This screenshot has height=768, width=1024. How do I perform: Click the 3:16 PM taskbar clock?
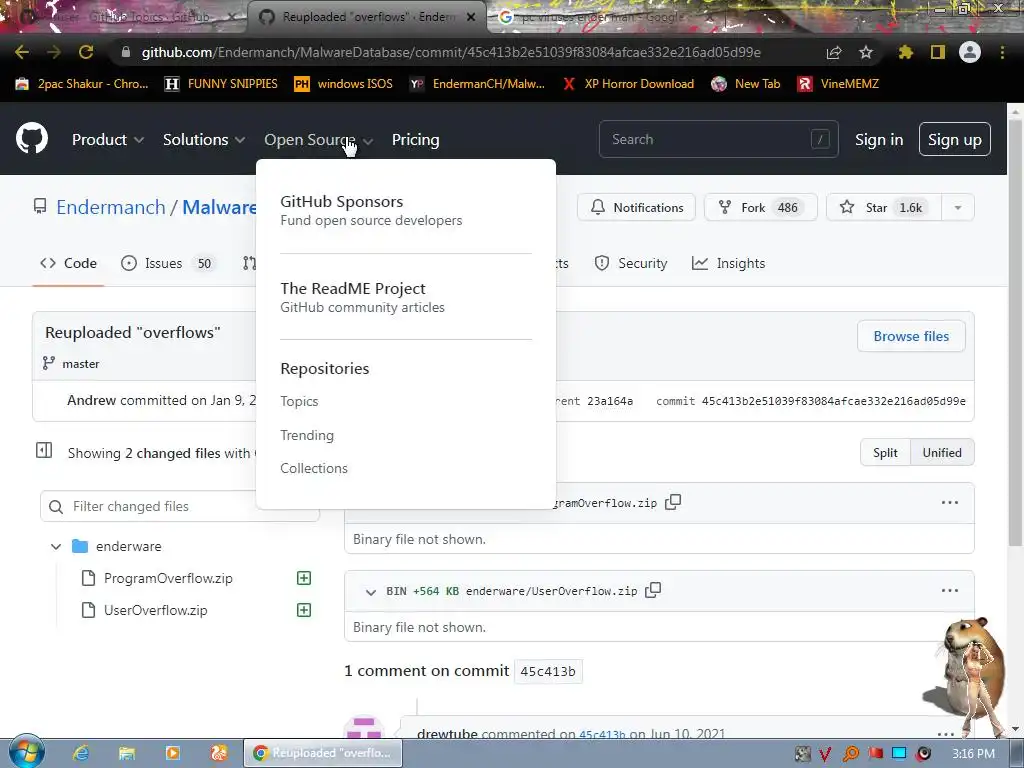click(973, 754)
